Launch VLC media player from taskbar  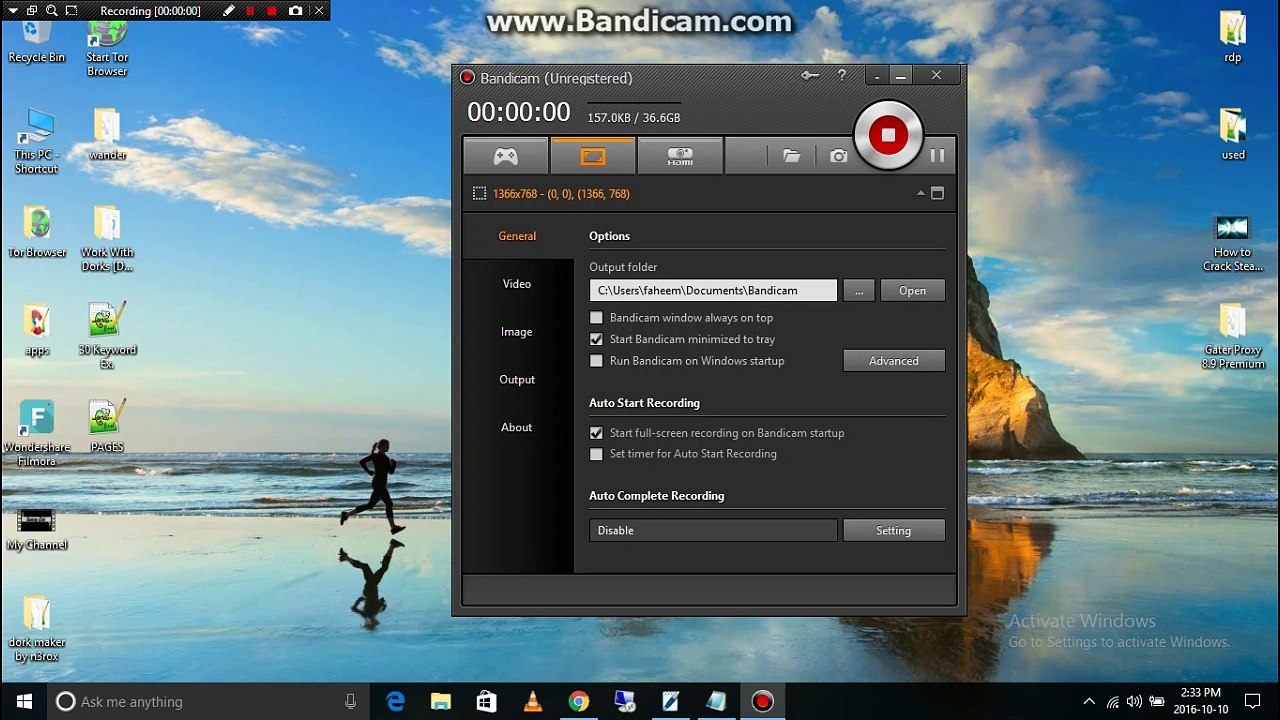(x=533, y=701)
